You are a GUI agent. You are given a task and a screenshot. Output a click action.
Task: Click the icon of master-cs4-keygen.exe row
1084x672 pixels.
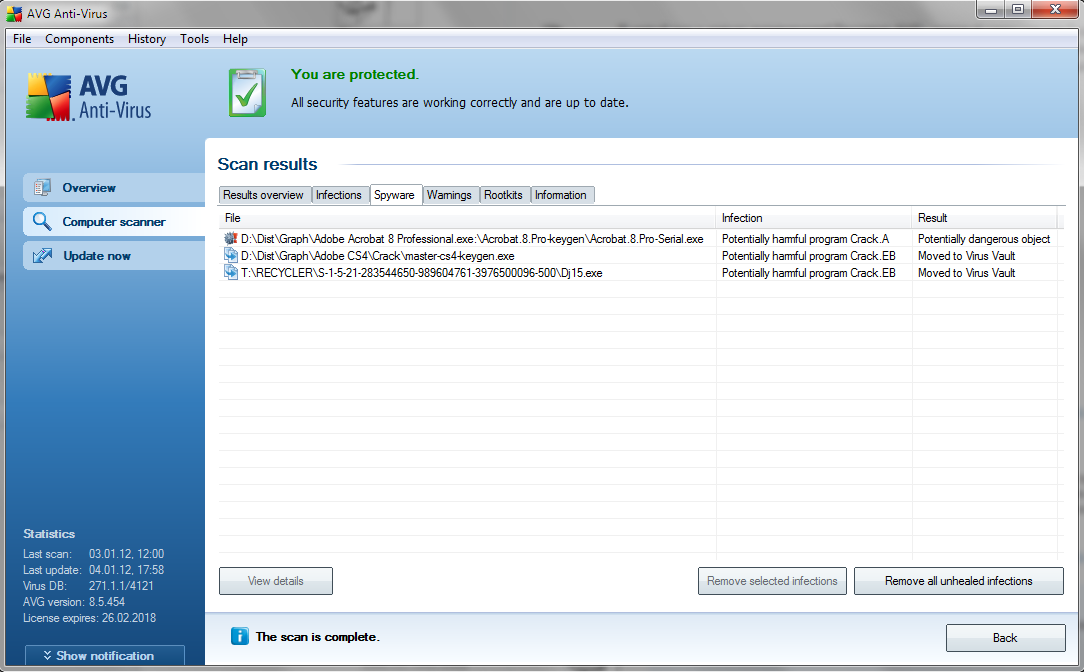point(230,255)
